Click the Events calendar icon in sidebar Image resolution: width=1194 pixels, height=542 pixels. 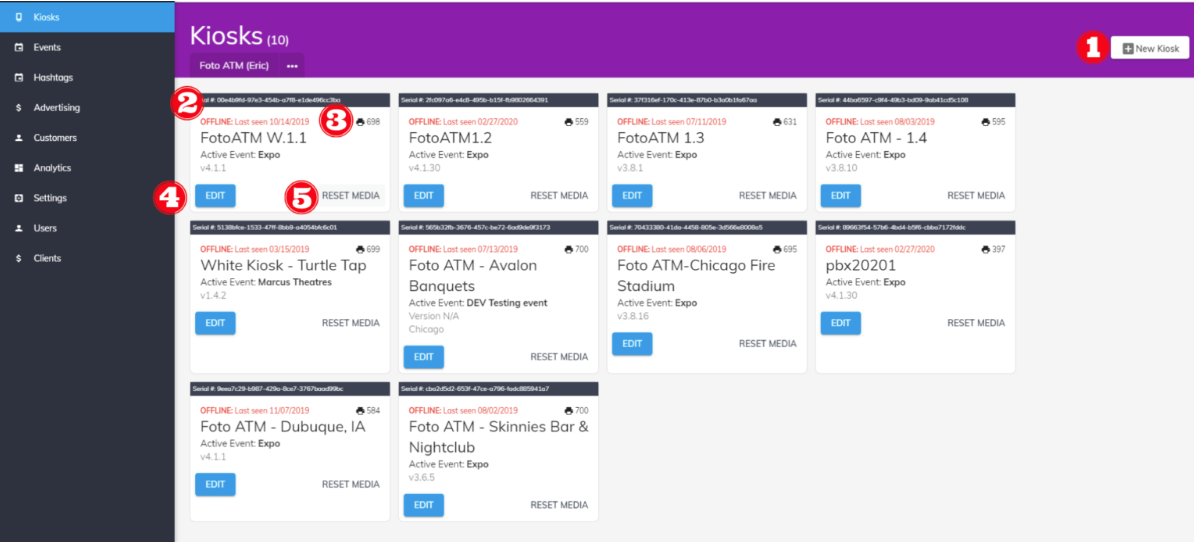click(x=19, y=47)
